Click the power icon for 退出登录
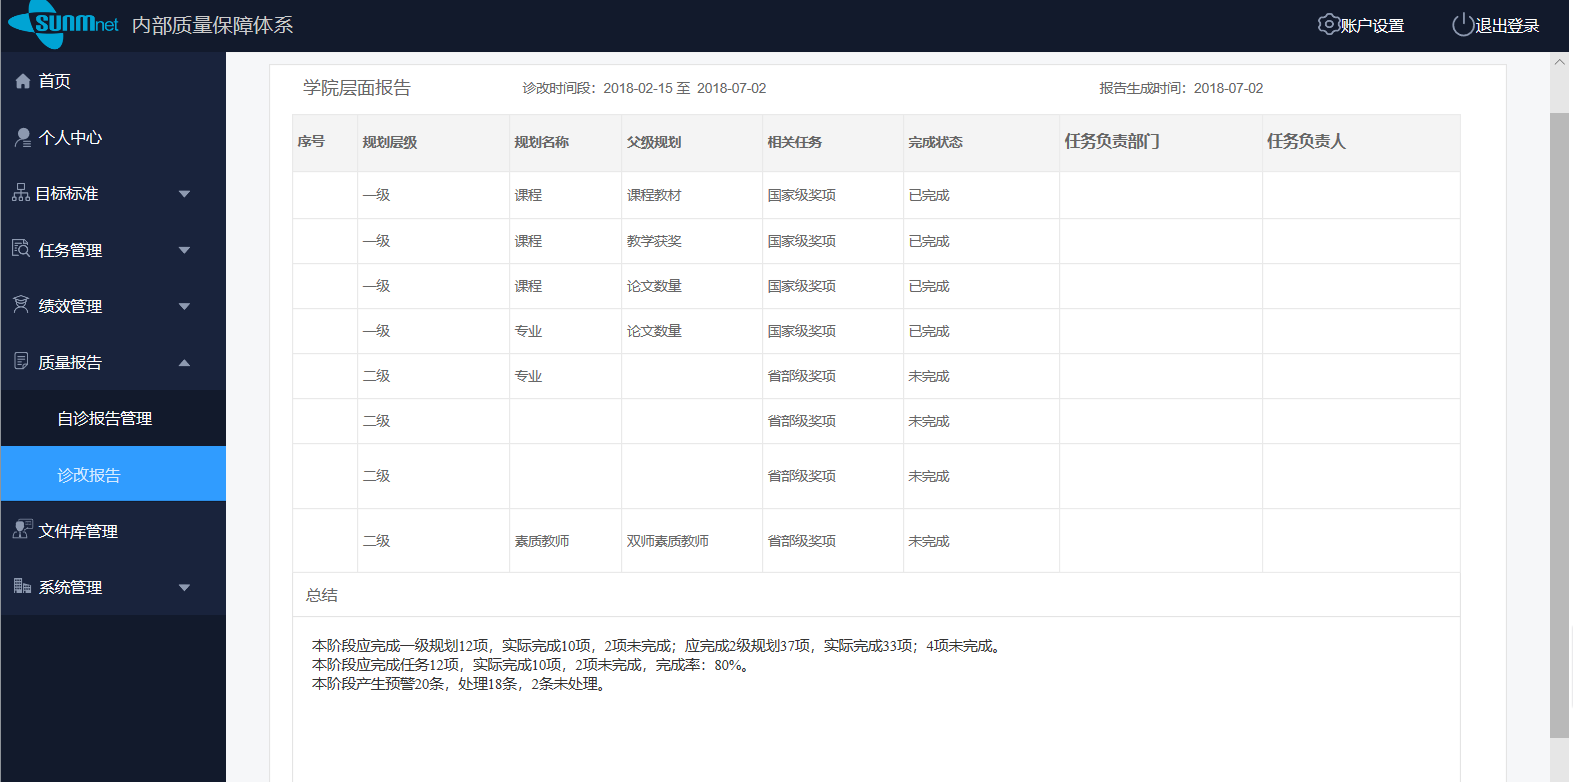Screen dimensions: 1573x782 pyautogui.click(x=1462, y=25)
